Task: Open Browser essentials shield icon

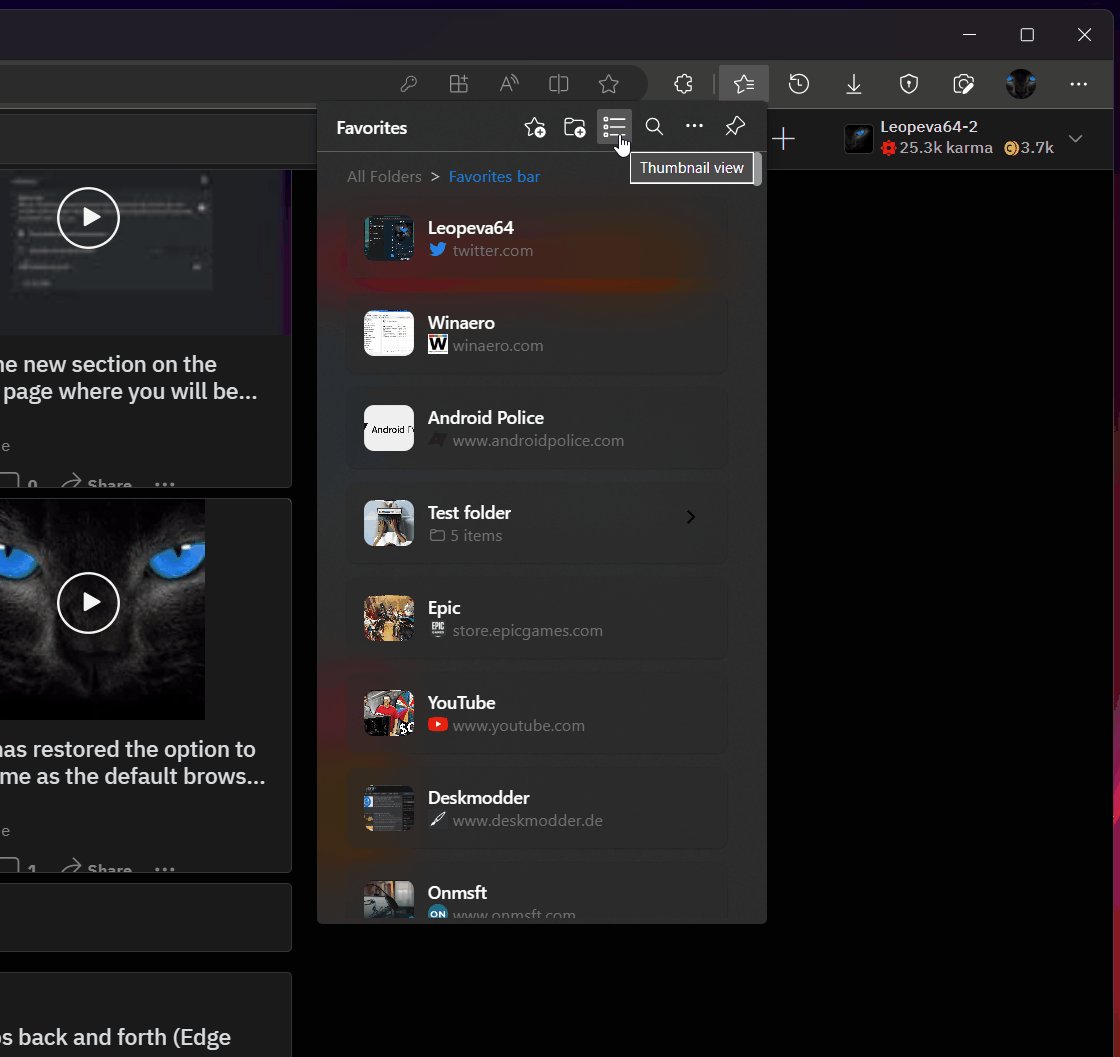Action: [x=909, y=84]
